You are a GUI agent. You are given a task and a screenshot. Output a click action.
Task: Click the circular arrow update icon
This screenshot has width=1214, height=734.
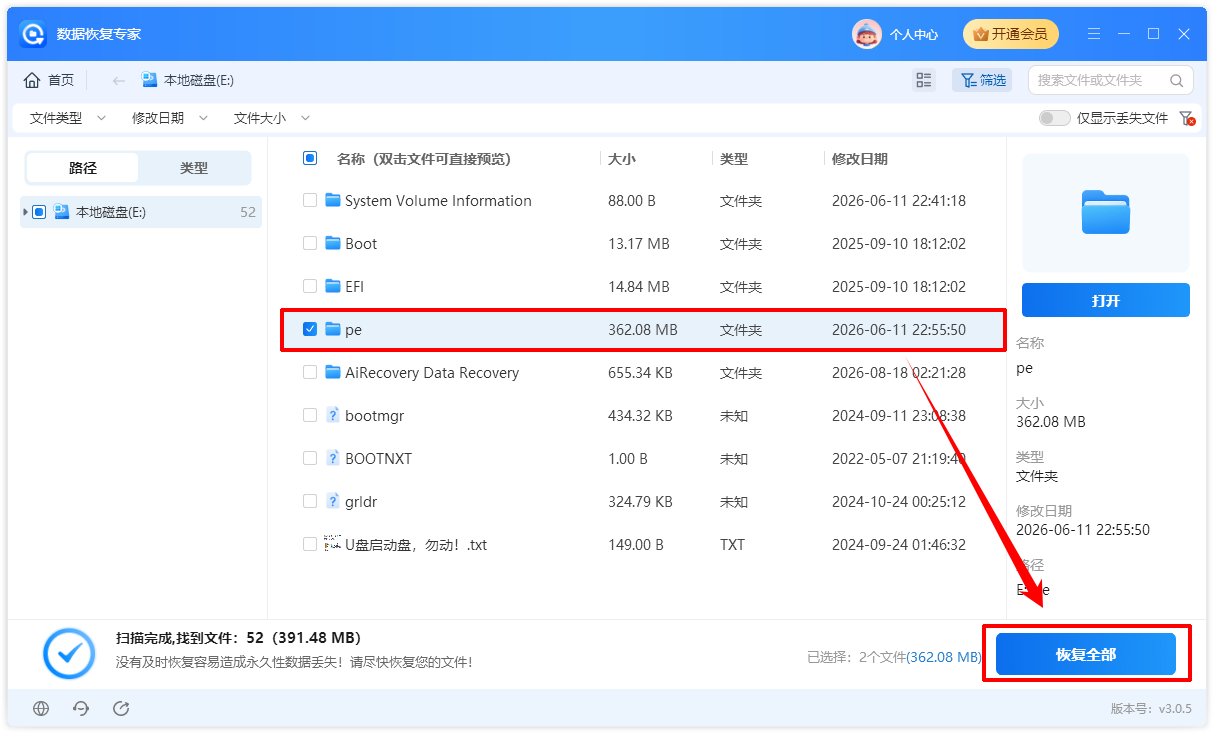pos(121,708)
